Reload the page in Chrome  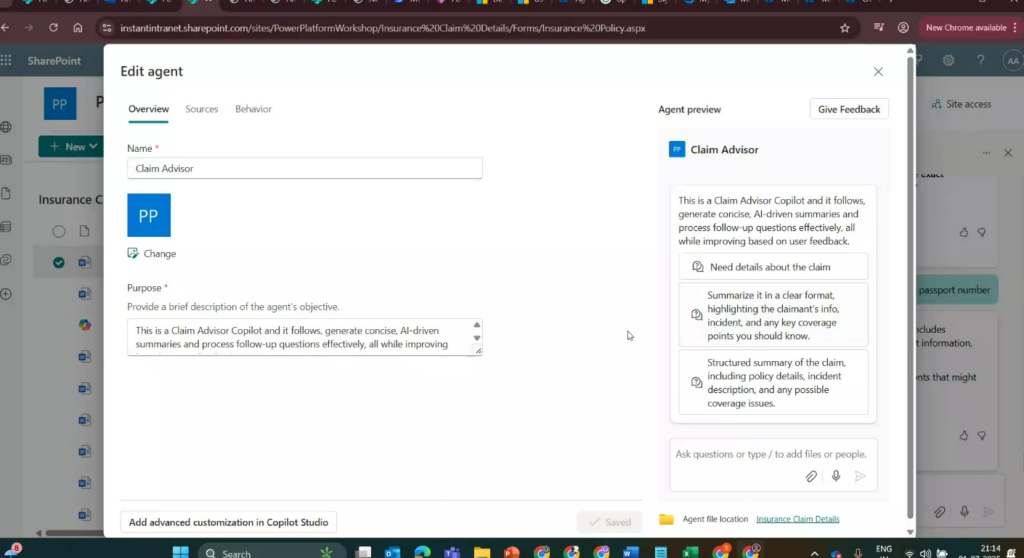click(54, 28)
